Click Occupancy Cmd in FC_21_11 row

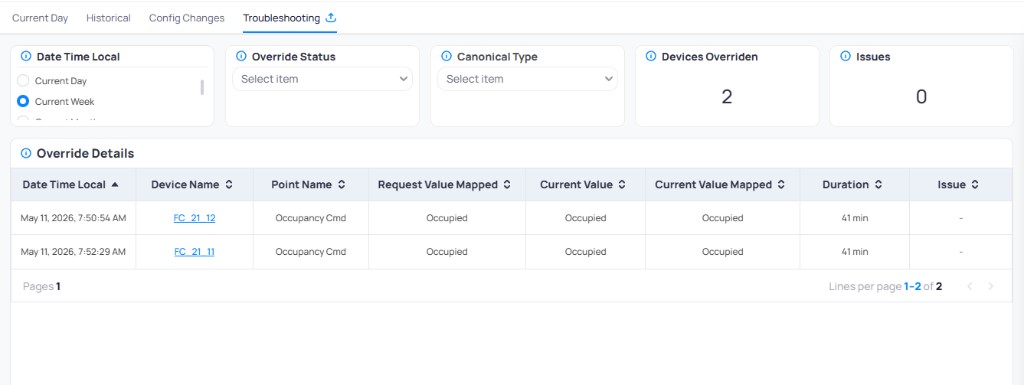pyautogui.click(x=311, y=252)
